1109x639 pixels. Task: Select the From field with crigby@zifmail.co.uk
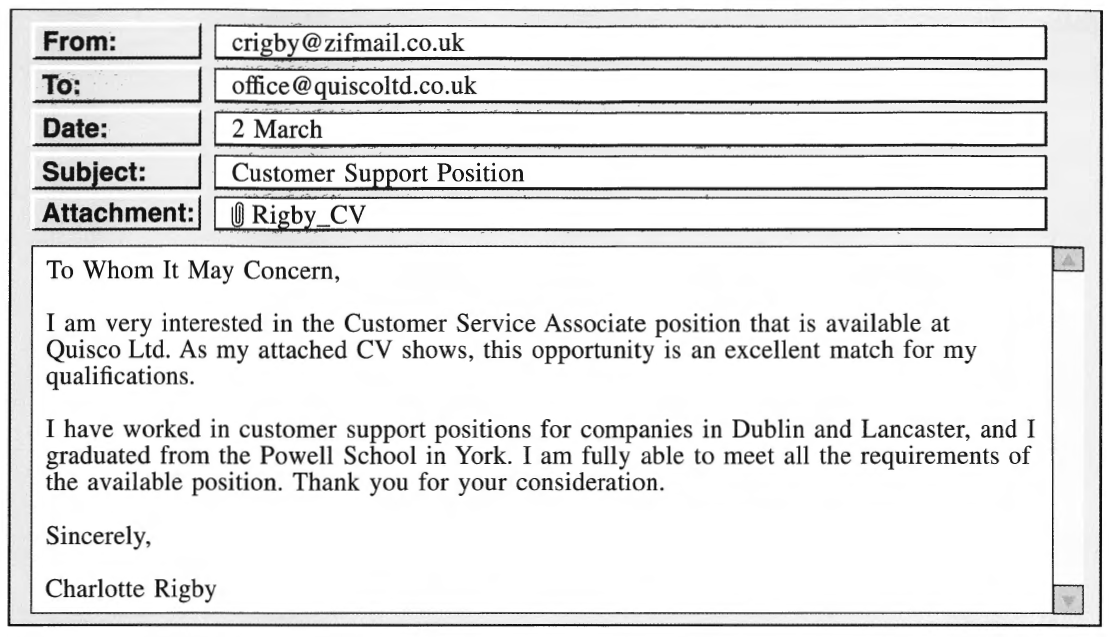point(630,42)
